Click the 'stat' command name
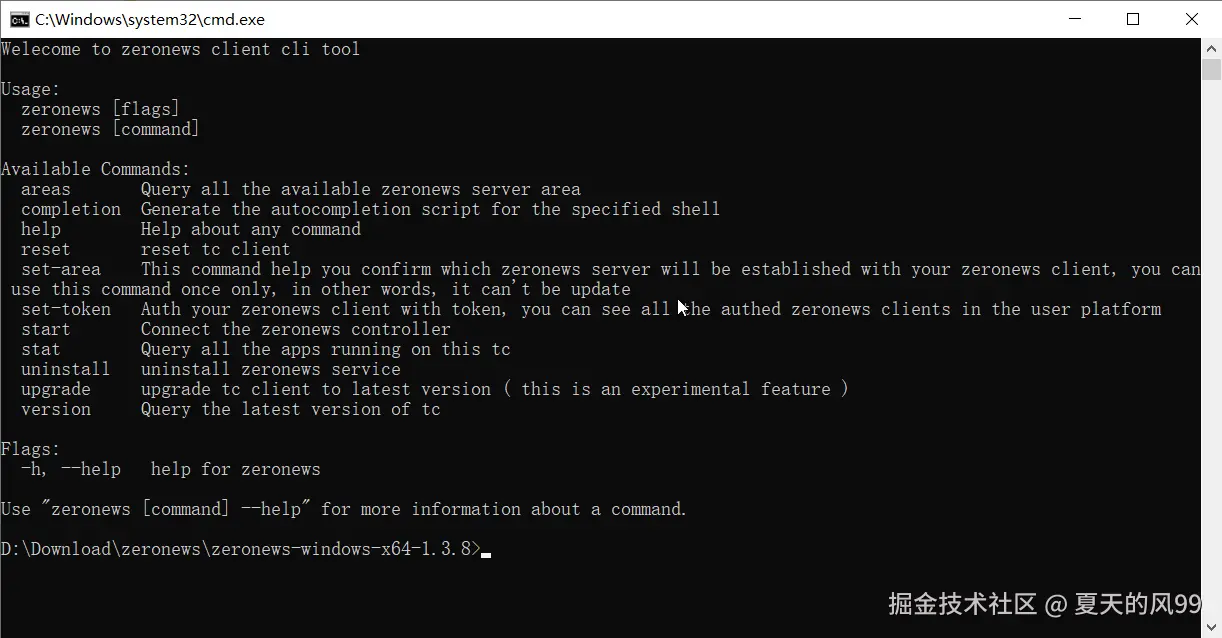This screenshot has width=1222, height=638. (x=41, y=349)
